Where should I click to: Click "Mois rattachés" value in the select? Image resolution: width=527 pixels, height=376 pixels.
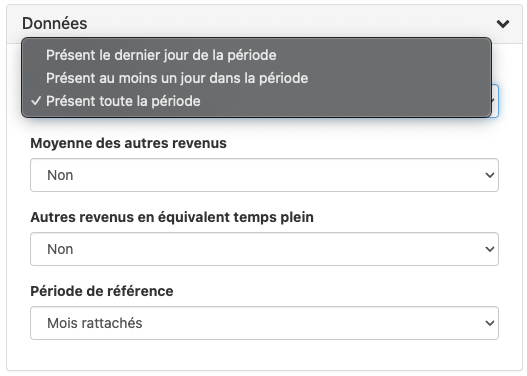pos(95,323)
